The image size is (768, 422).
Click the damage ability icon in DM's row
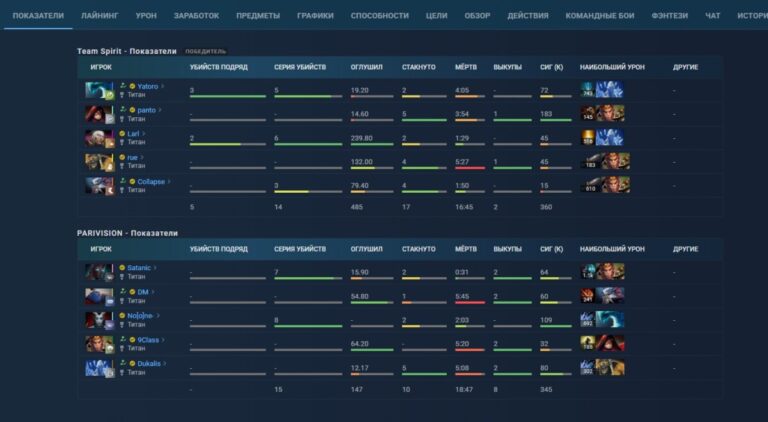coord(588,296)
